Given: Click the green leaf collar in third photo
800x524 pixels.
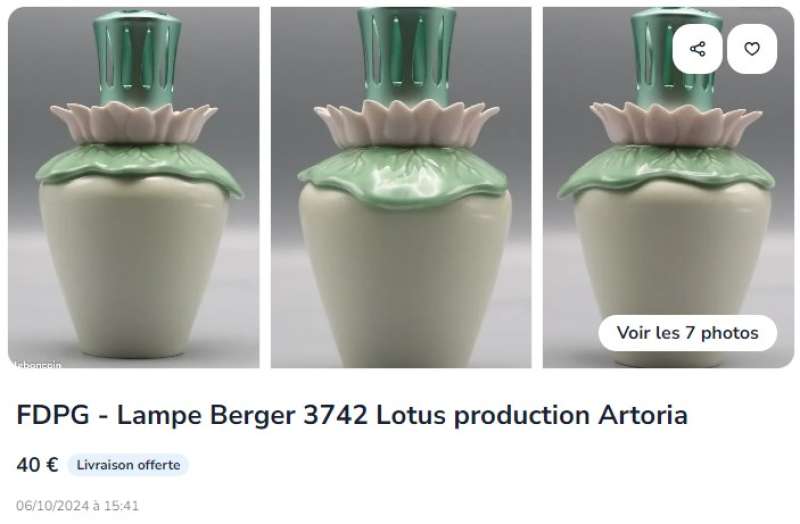Looking at the screenshot, I should click(666, 171).
